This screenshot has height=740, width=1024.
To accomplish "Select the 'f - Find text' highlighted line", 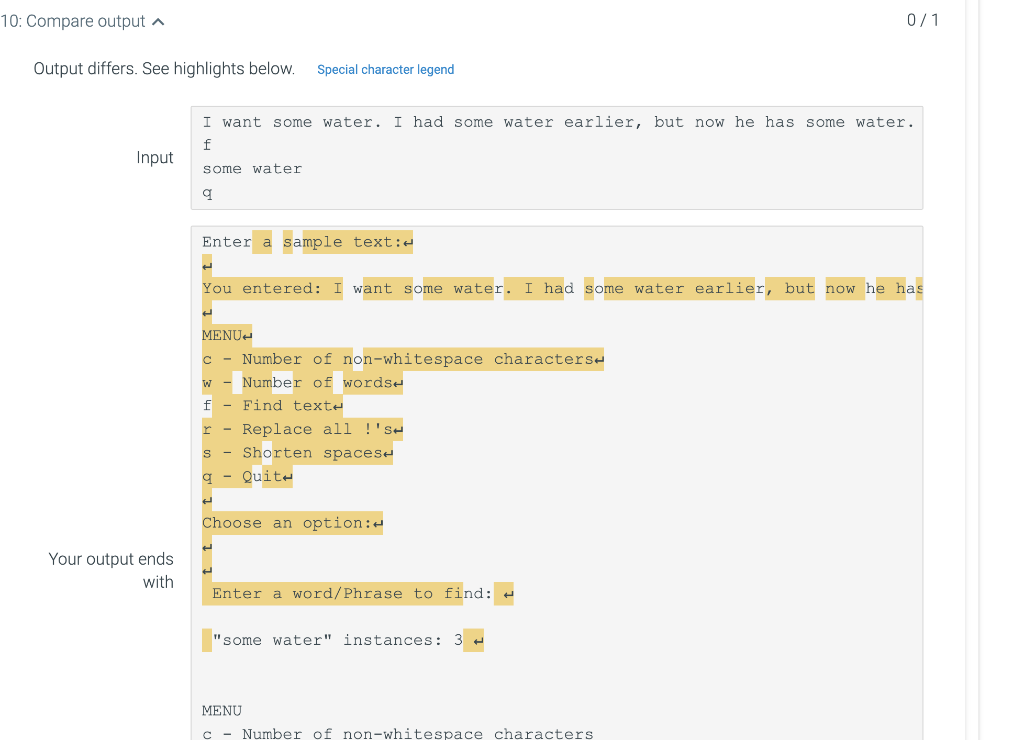I will pos(270,405).
